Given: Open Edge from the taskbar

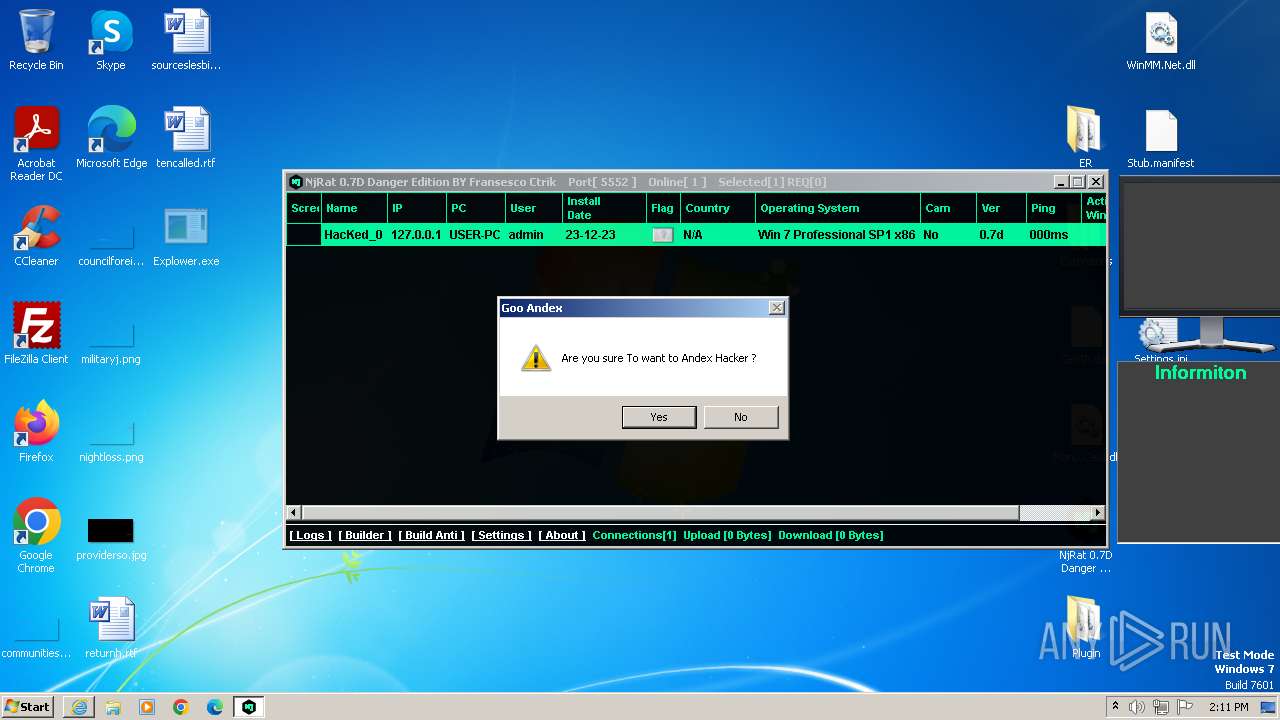Looking at the screenshot, I should 215,707.
